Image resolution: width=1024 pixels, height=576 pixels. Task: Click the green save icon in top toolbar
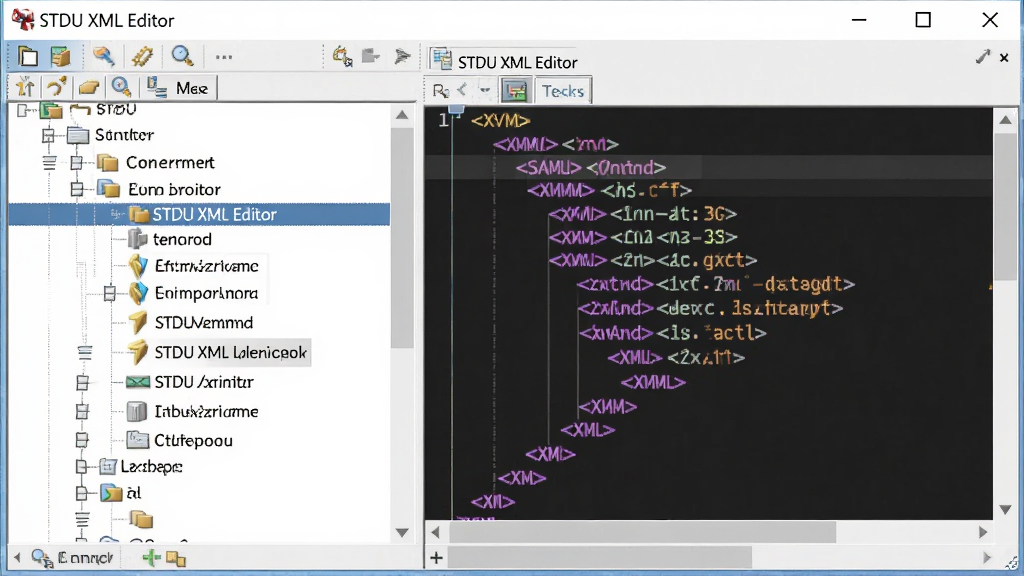(60, 57)
